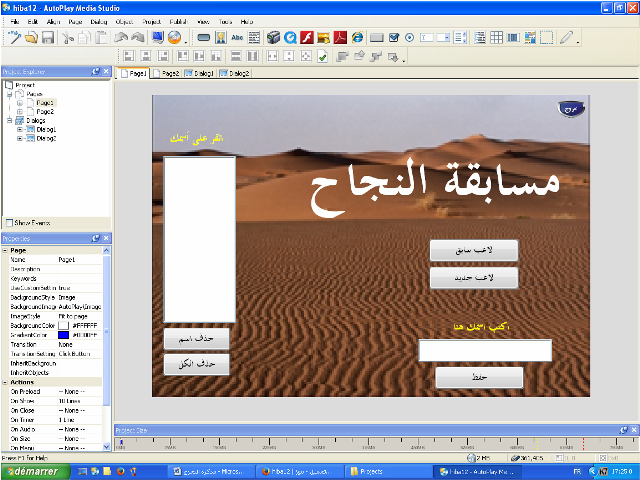Expand the Dialog1 tree node

[20, 129]
